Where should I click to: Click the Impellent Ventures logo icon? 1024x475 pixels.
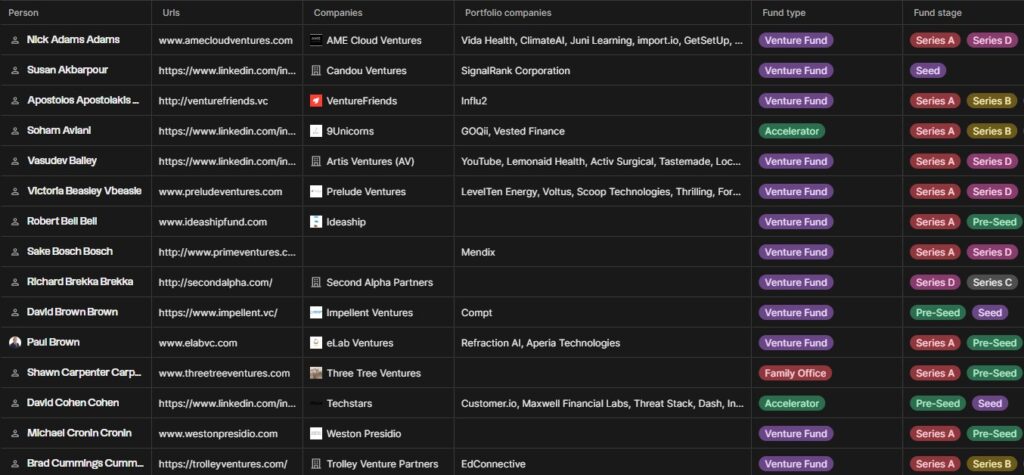[x=316, y=312]
